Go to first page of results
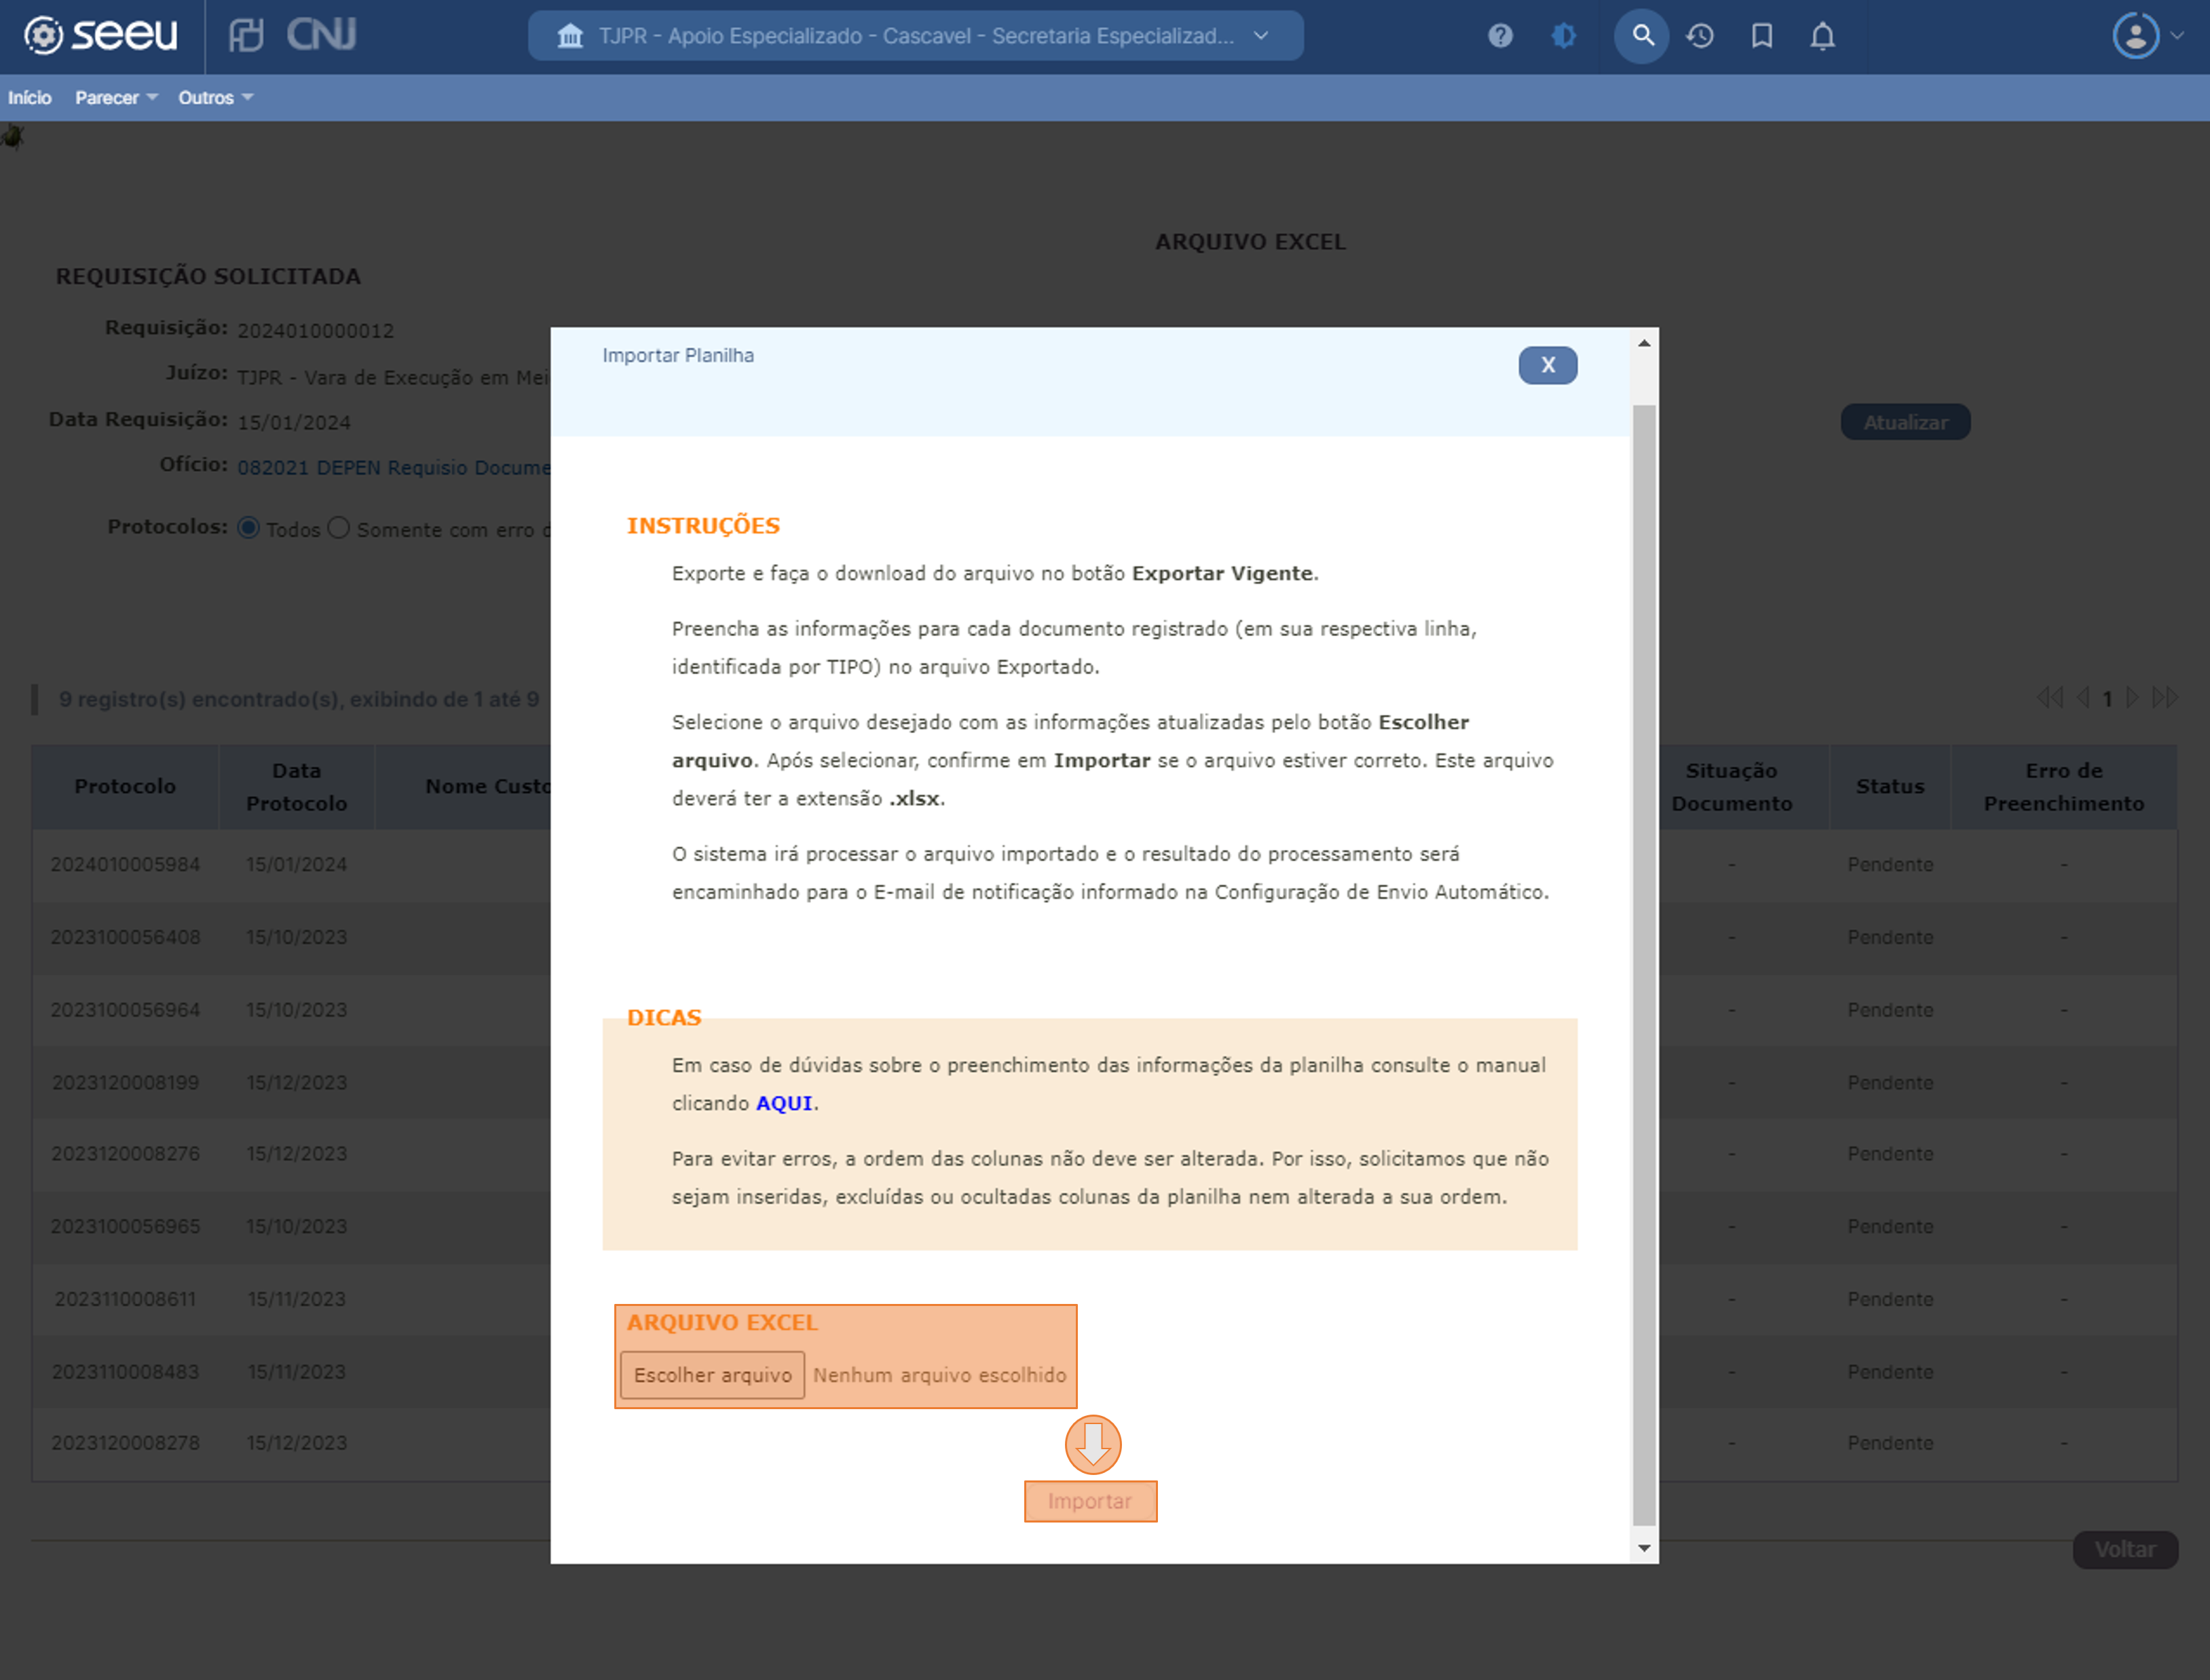 pyautogui.click(x=2050, y=697)
